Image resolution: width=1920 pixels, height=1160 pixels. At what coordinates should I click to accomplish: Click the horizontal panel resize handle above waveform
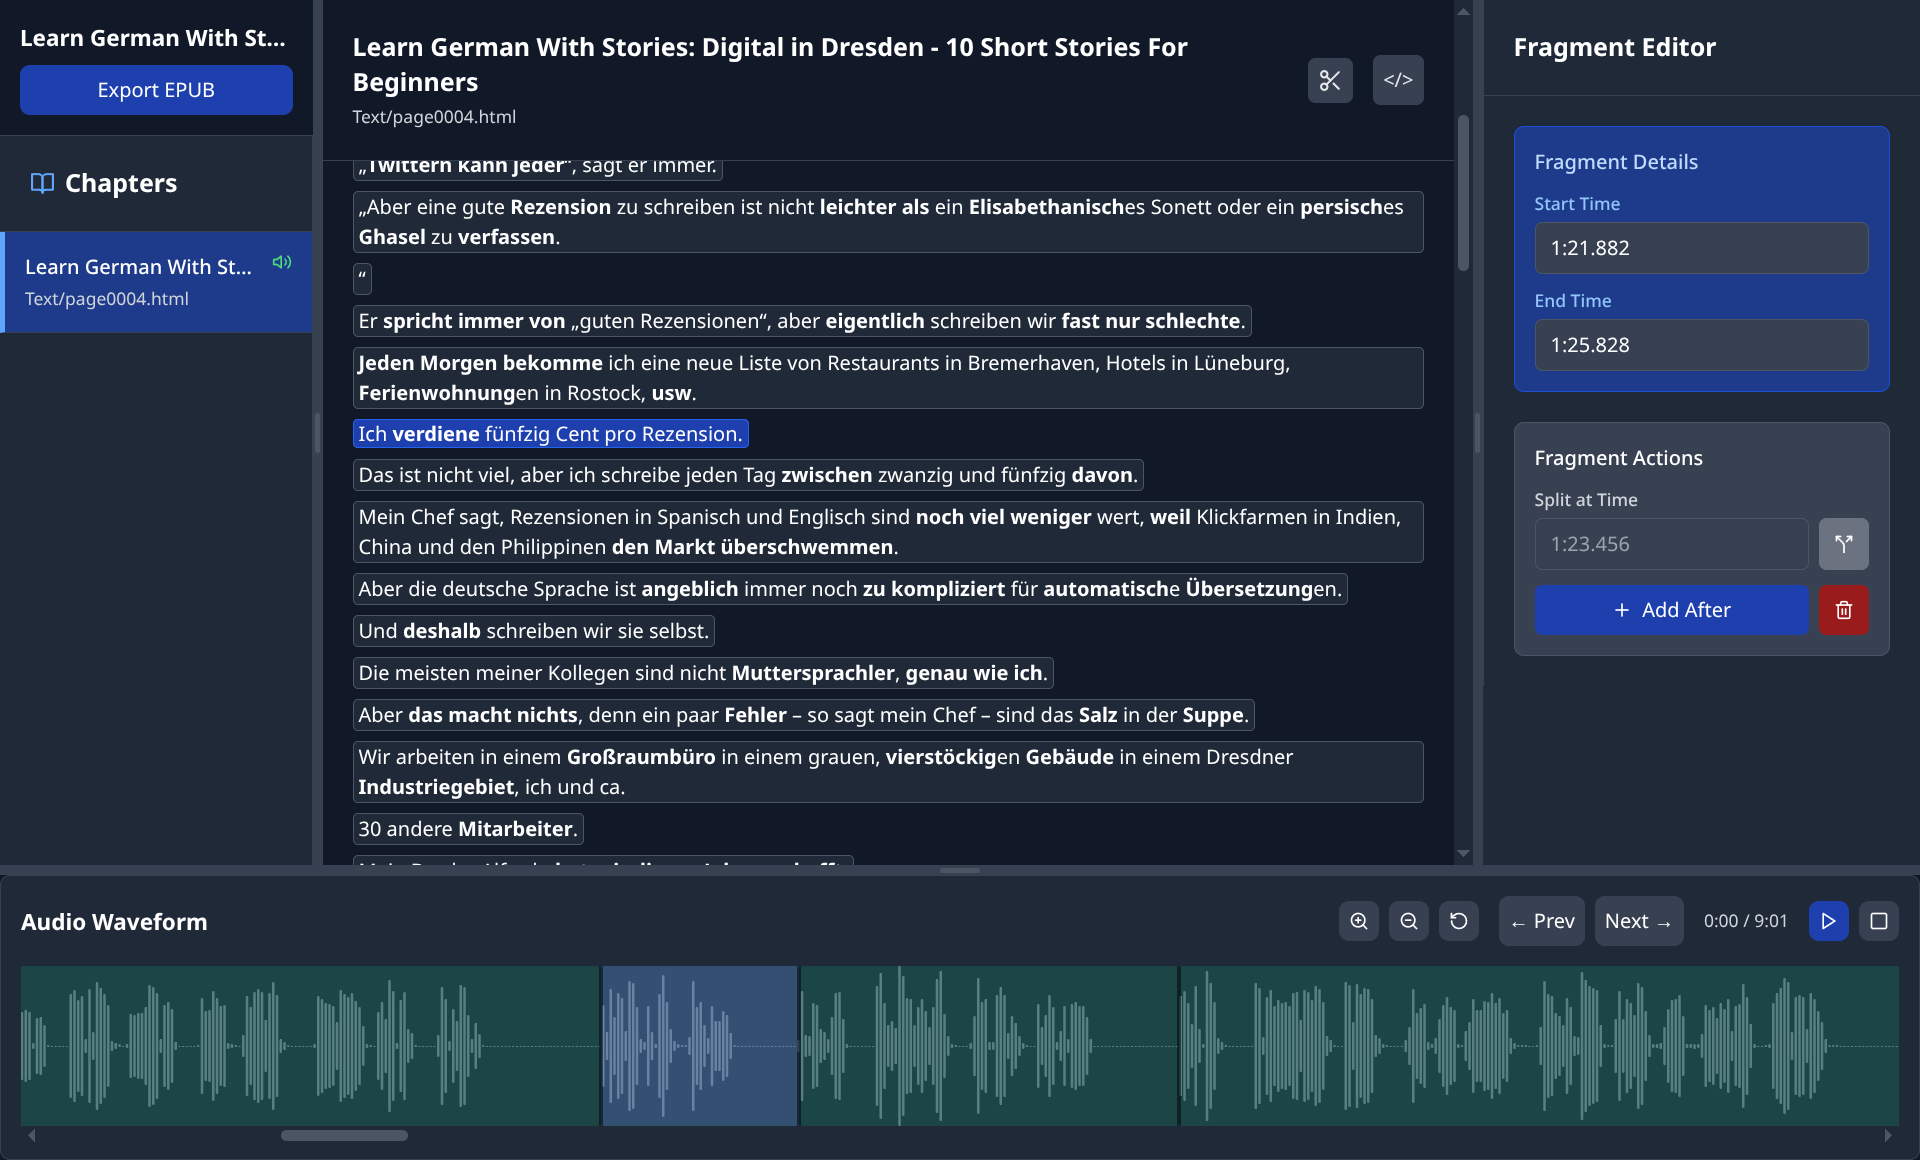tap(960, 870)
